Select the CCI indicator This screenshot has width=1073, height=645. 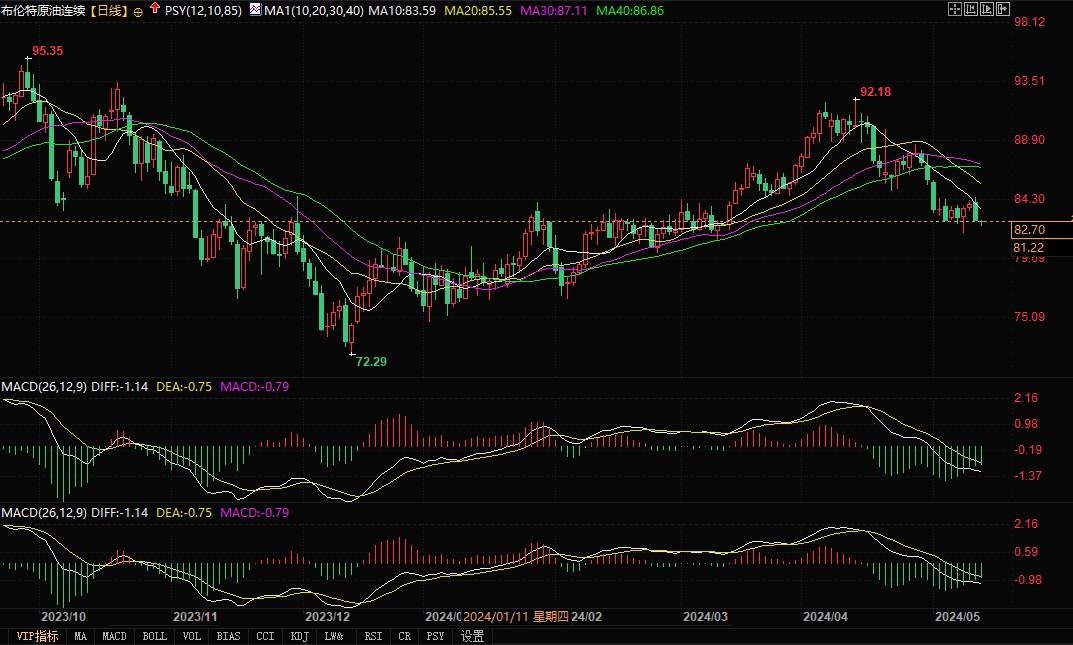click(264, 635)
